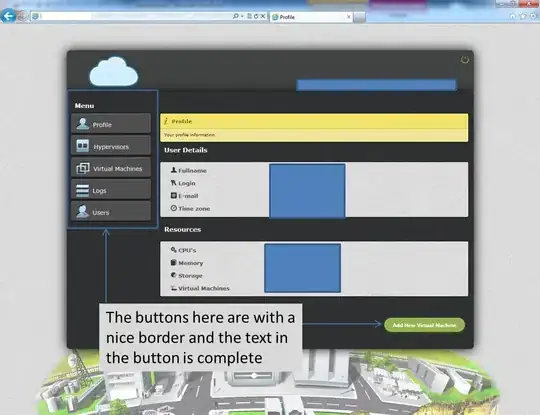Click the refresh icon in address bar
This screenshot has height=415, width=540.
click(x=256, y=16)
